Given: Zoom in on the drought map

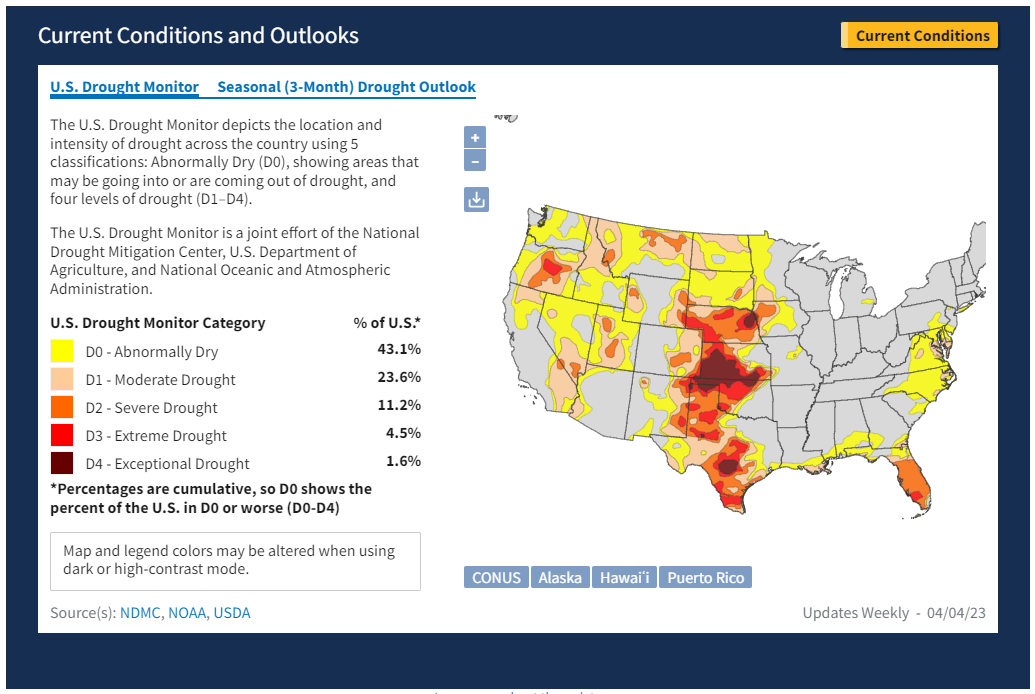Looking at the screenshot, I should tap(476, 138).
